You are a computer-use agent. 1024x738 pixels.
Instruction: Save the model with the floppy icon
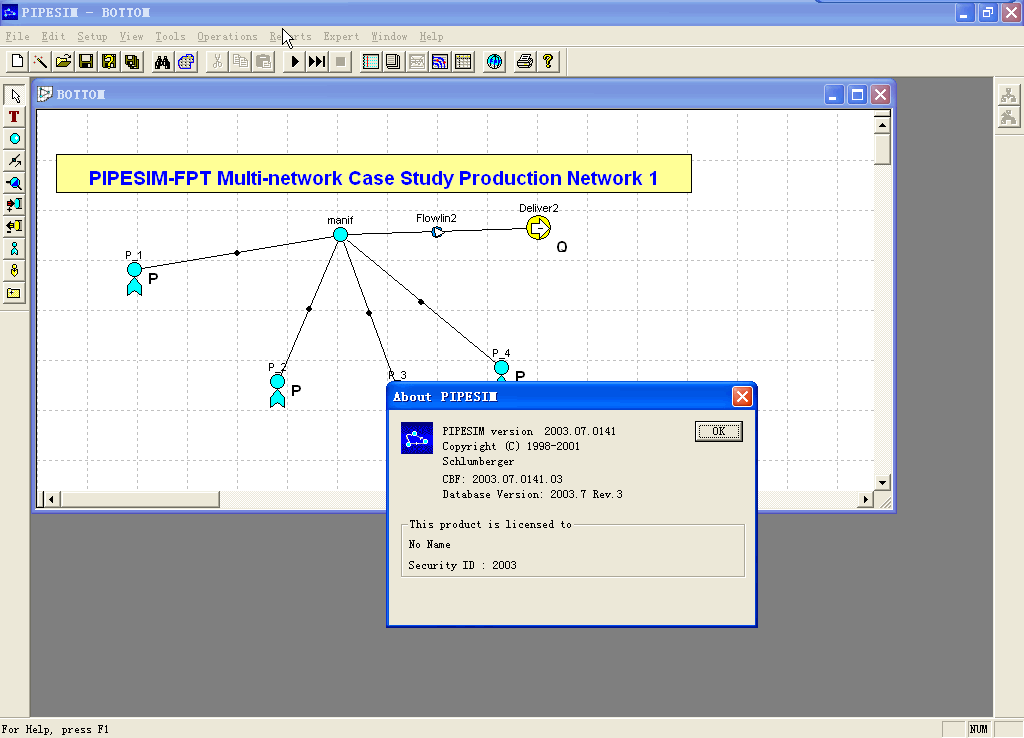(86, 62)
